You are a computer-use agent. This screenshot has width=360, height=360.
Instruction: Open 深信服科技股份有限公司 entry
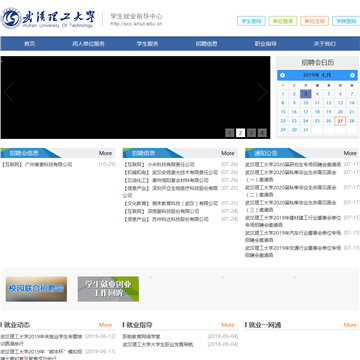(x=161, y=211)
